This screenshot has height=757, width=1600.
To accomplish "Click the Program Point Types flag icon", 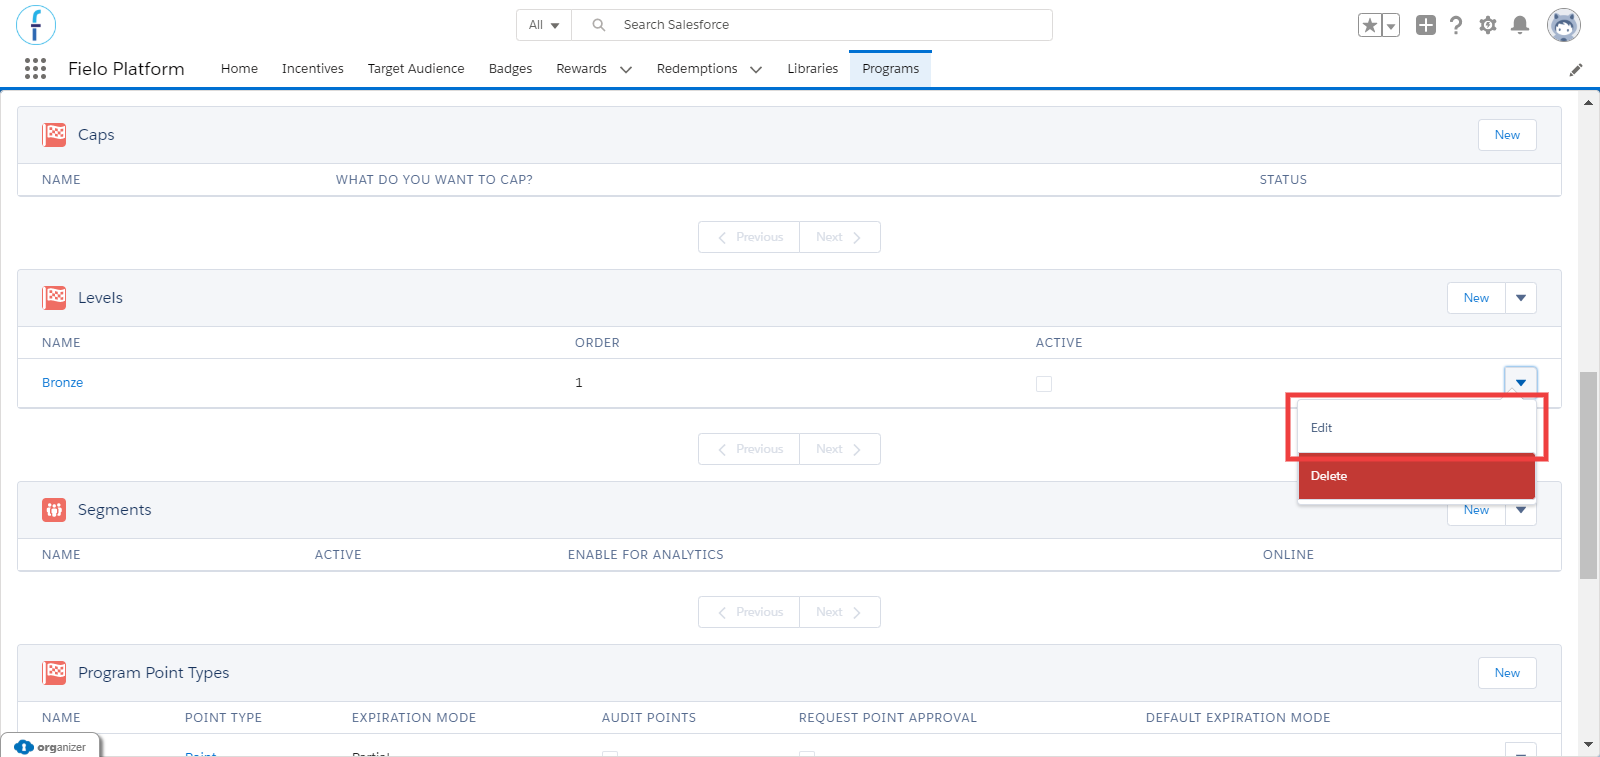I will [54, 673].
